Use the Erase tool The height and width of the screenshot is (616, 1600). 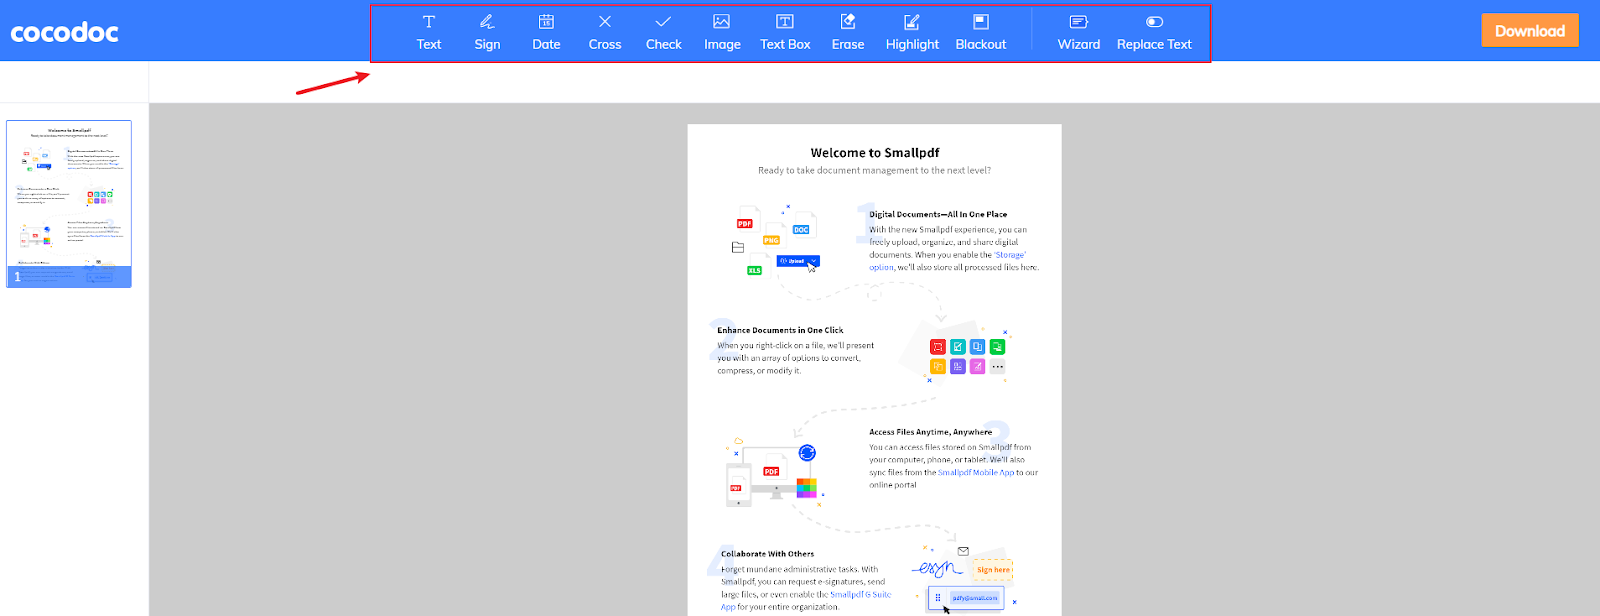pyautogui.click(x=848, y=32)
